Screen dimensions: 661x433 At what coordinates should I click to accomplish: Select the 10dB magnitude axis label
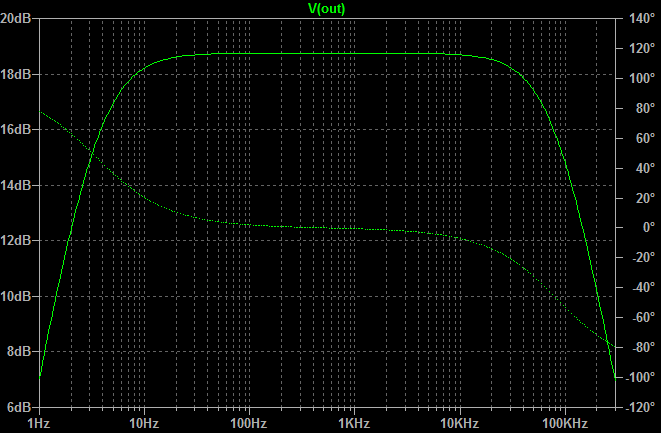(16, 296)
